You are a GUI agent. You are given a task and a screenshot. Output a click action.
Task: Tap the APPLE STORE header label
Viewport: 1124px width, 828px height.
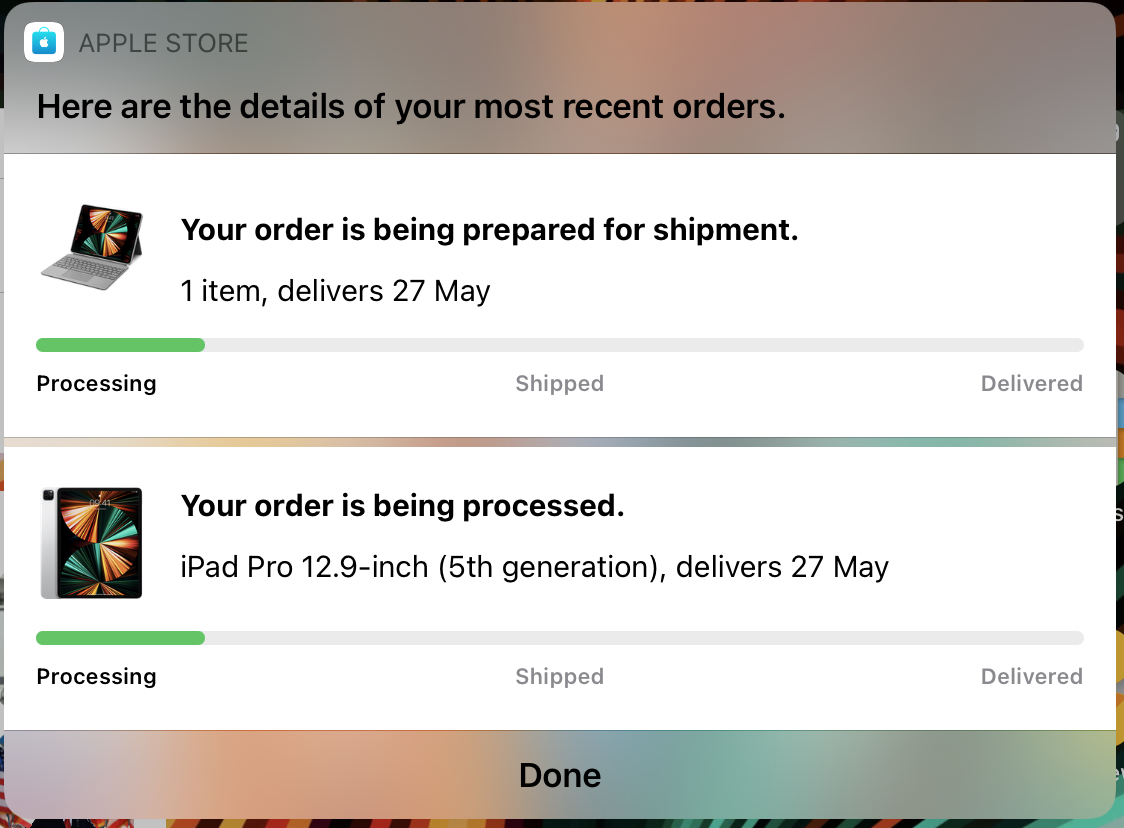[163, 44]
